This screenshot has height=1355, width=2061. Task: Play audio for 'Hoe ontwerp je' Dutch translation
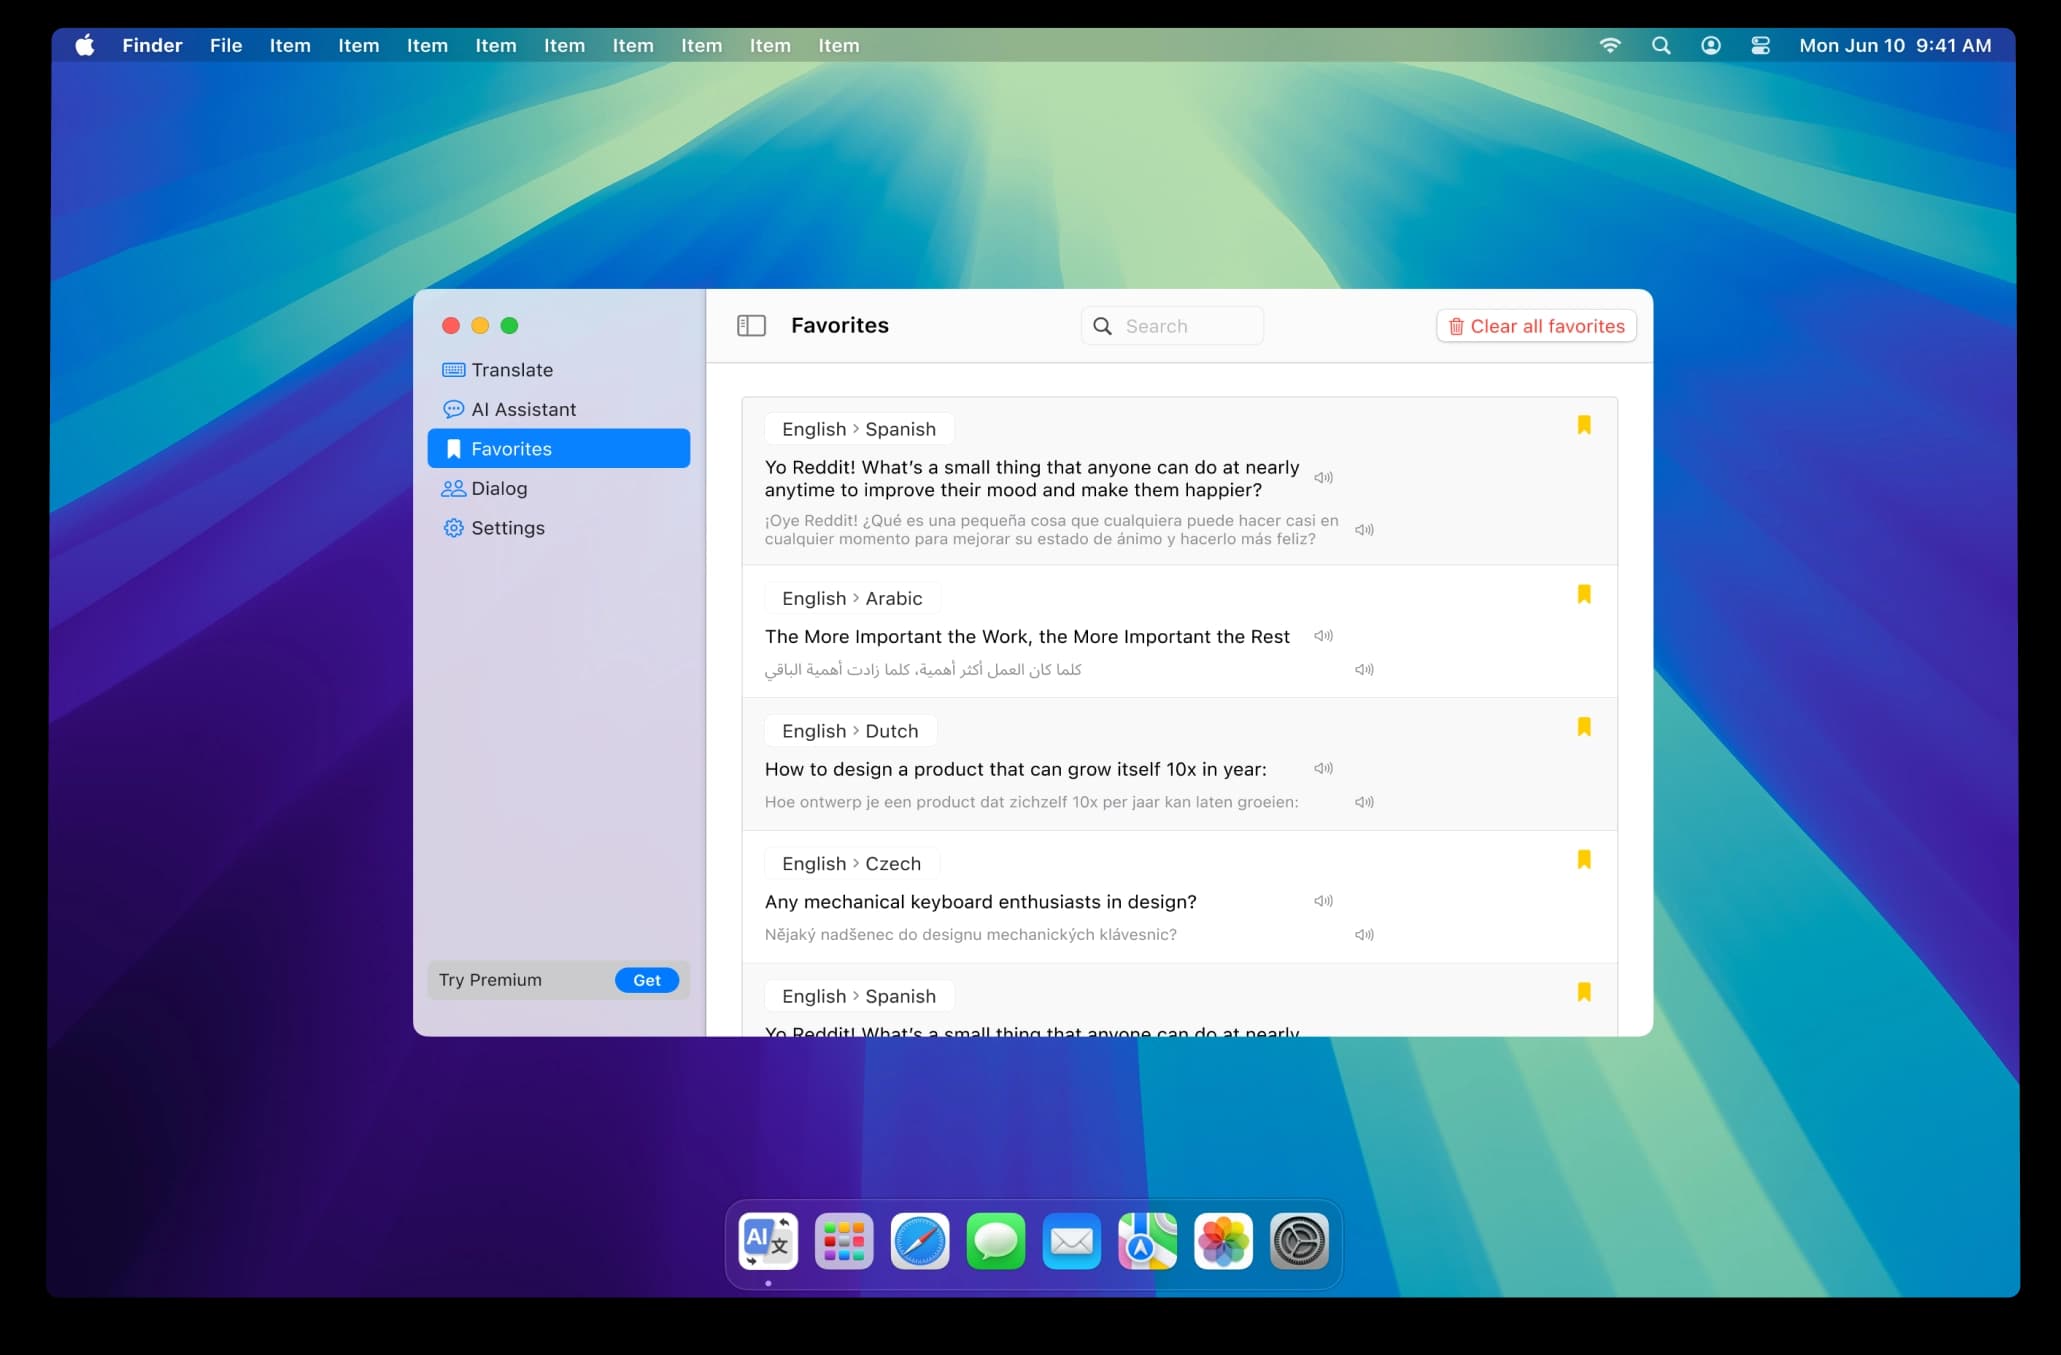pyautogui.click(x=1364, y=802)
